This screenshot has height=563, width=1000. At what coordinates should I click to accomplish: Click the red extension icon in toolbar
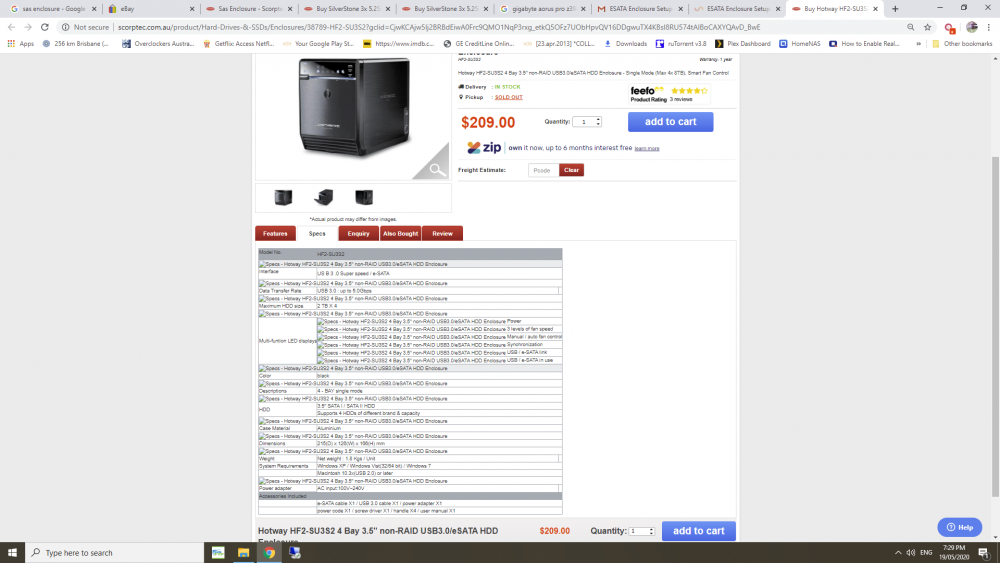tap(950, 27)
